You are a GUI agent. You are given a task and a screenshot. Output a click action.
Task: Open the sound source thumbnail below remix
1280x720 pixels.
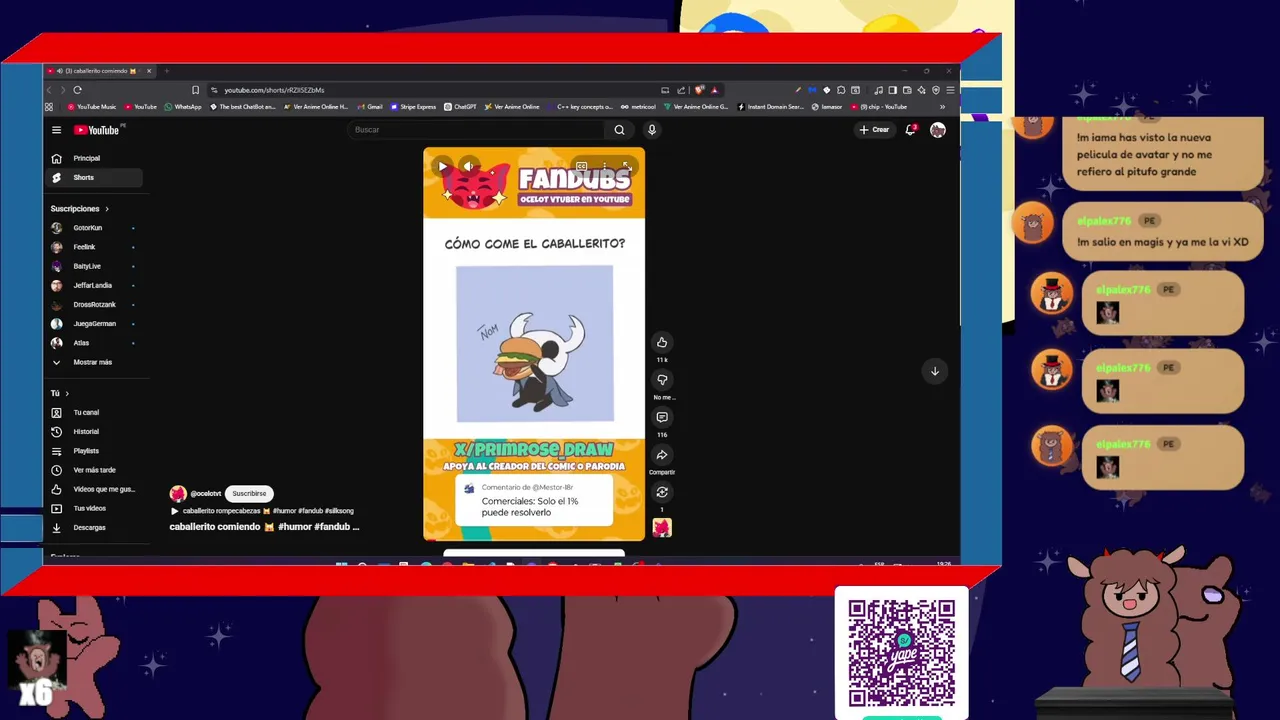[662, 528]
